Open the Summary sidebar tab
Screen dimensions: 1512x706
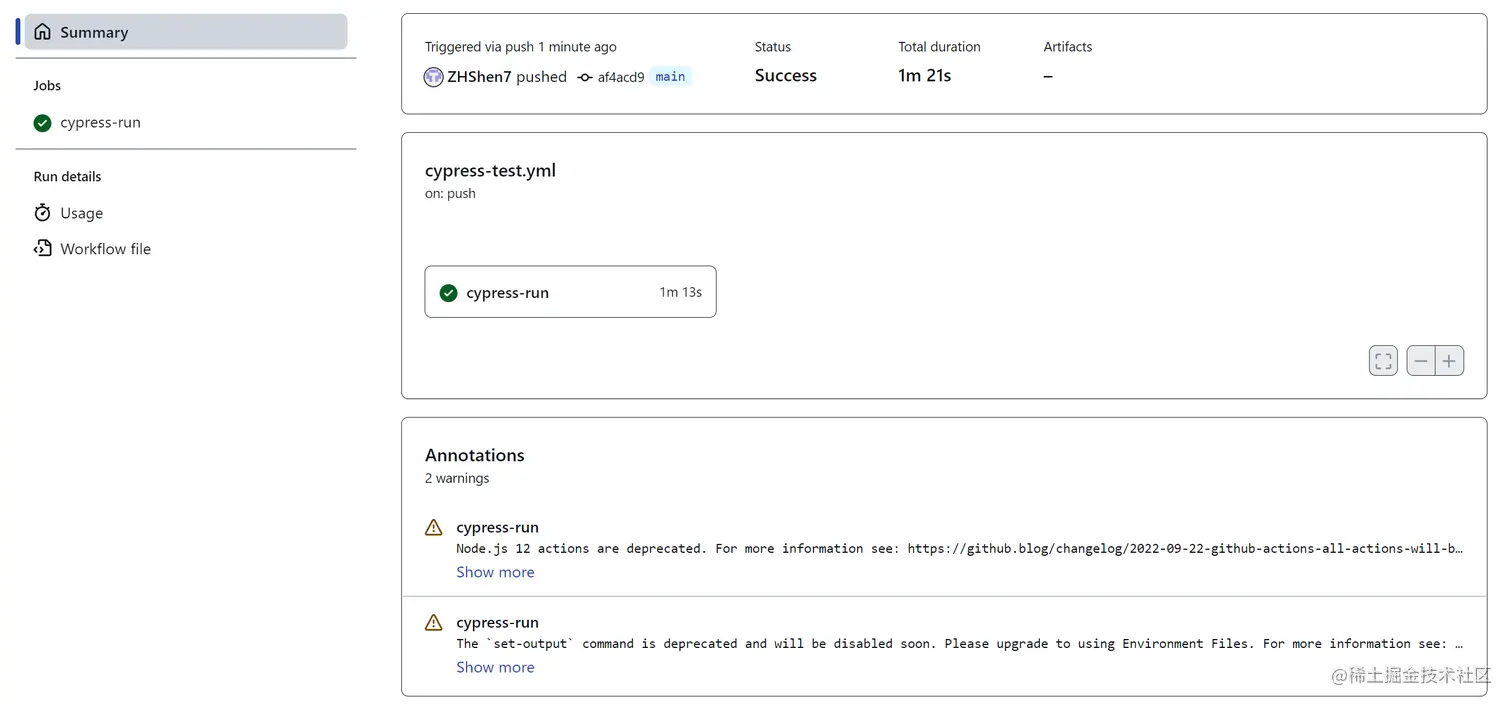click(x=185, y=32)
